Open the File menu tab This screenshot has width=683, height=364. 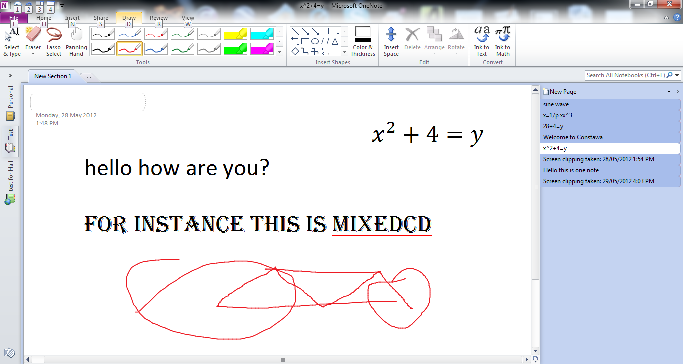(x=14, y=18)
